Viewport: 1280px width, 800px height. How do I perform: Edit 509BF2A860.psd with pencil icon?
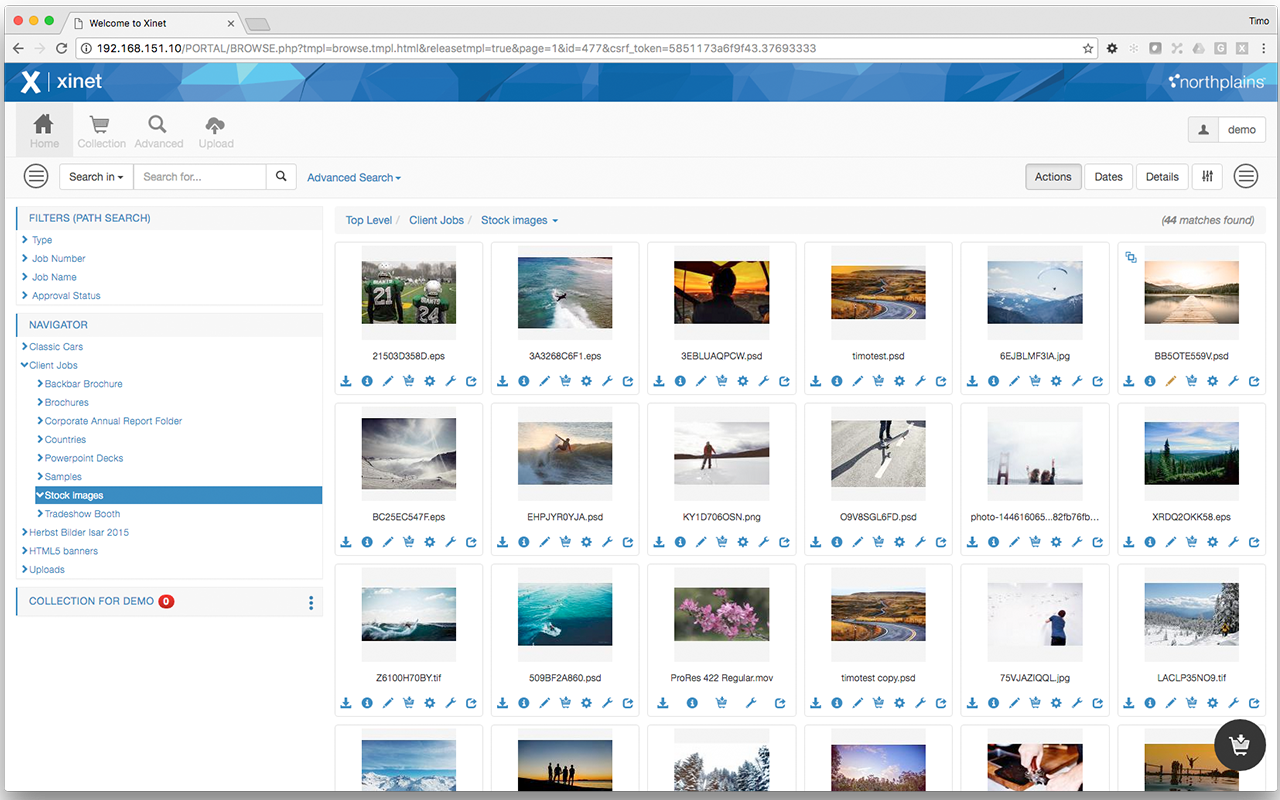[x=545, y=703]
